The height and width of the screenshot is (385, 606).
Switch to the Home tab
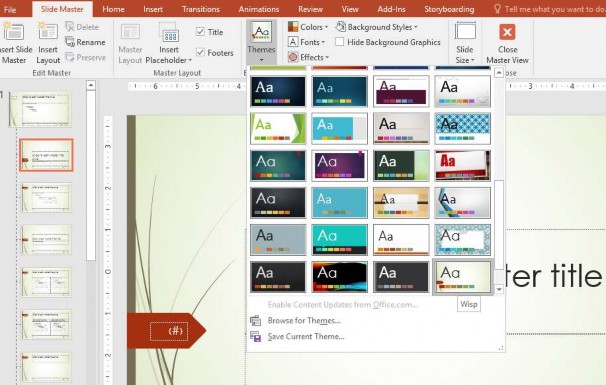113,9
